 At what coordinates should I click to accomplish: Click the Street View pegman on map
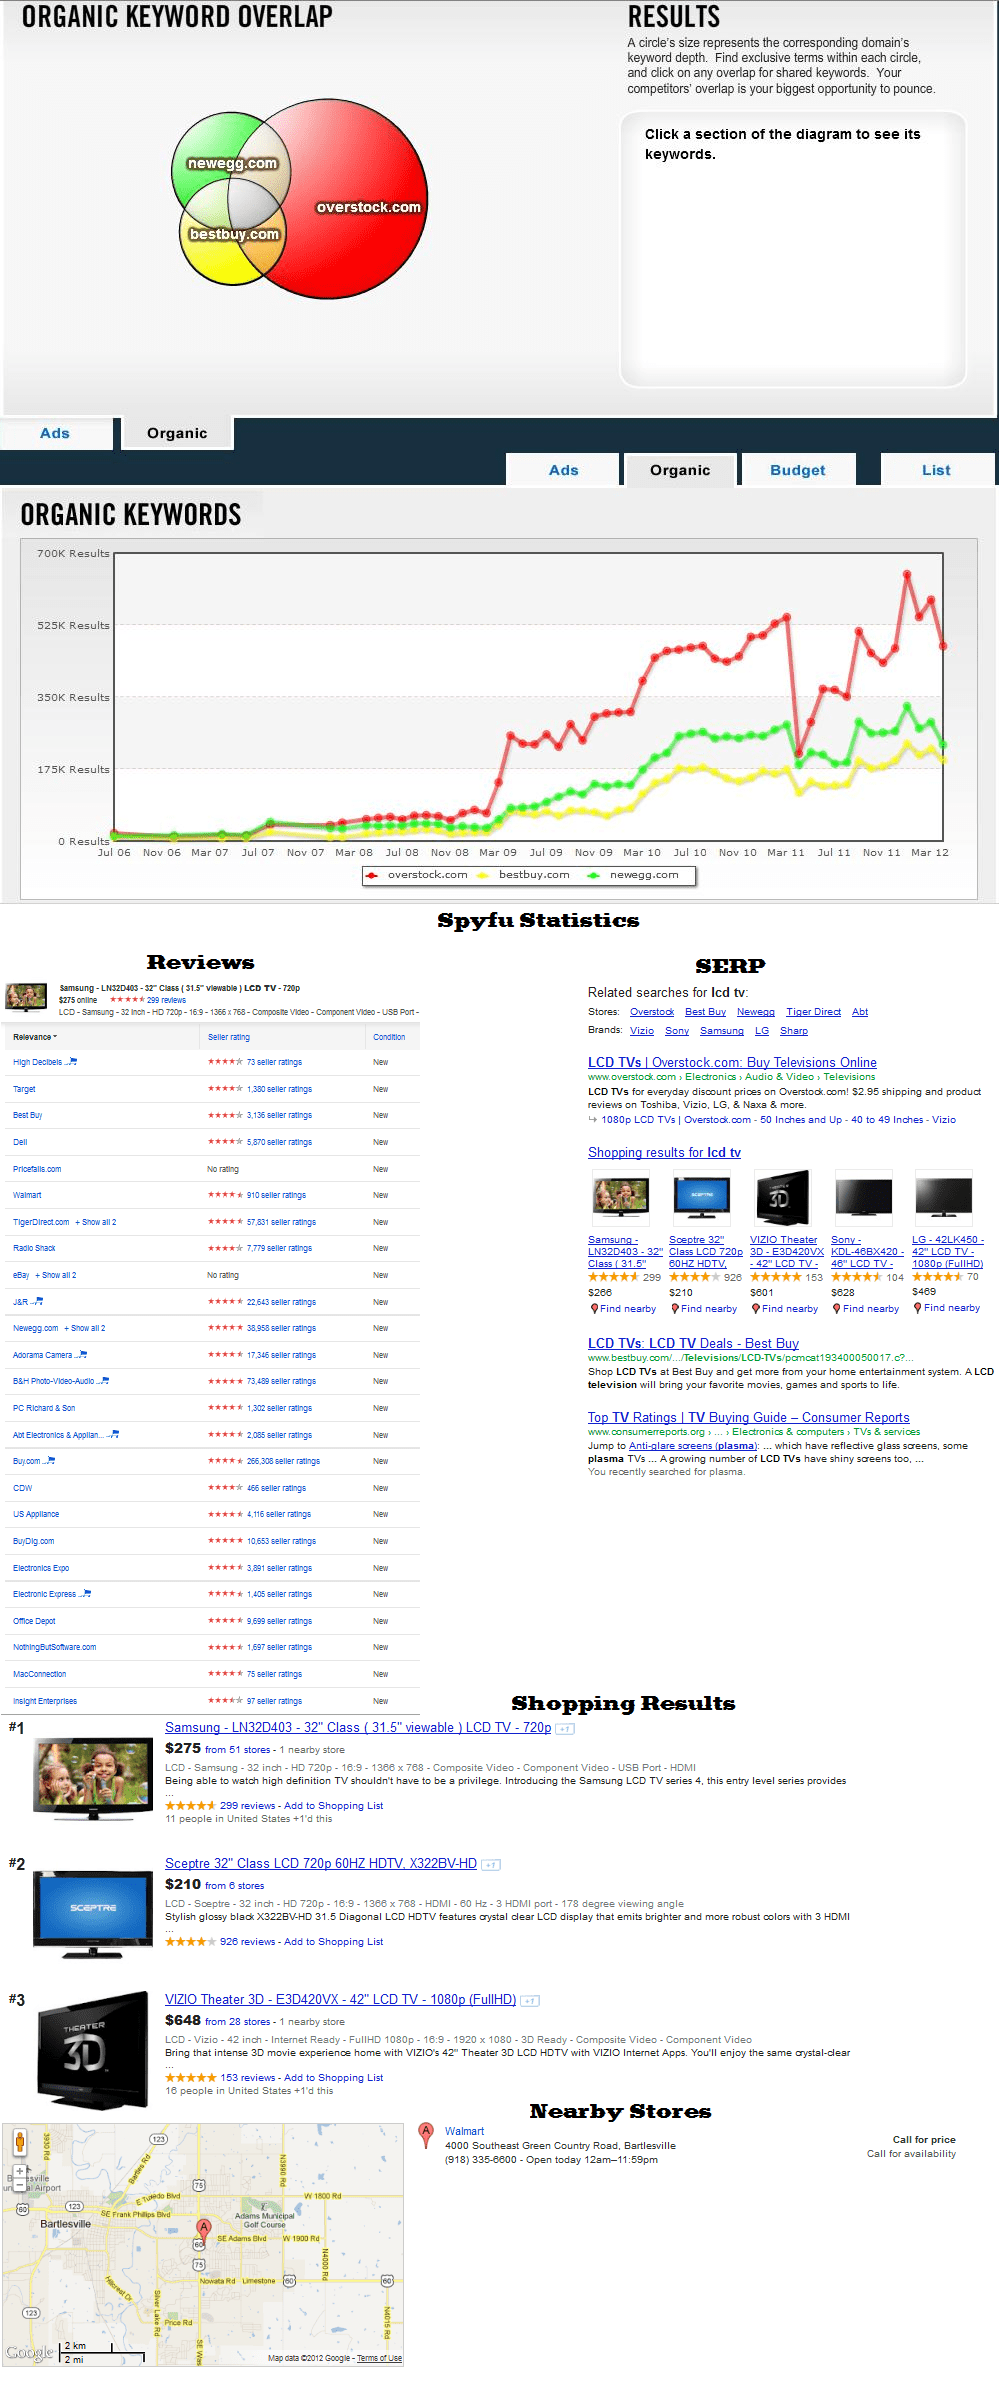(19, 2141)
